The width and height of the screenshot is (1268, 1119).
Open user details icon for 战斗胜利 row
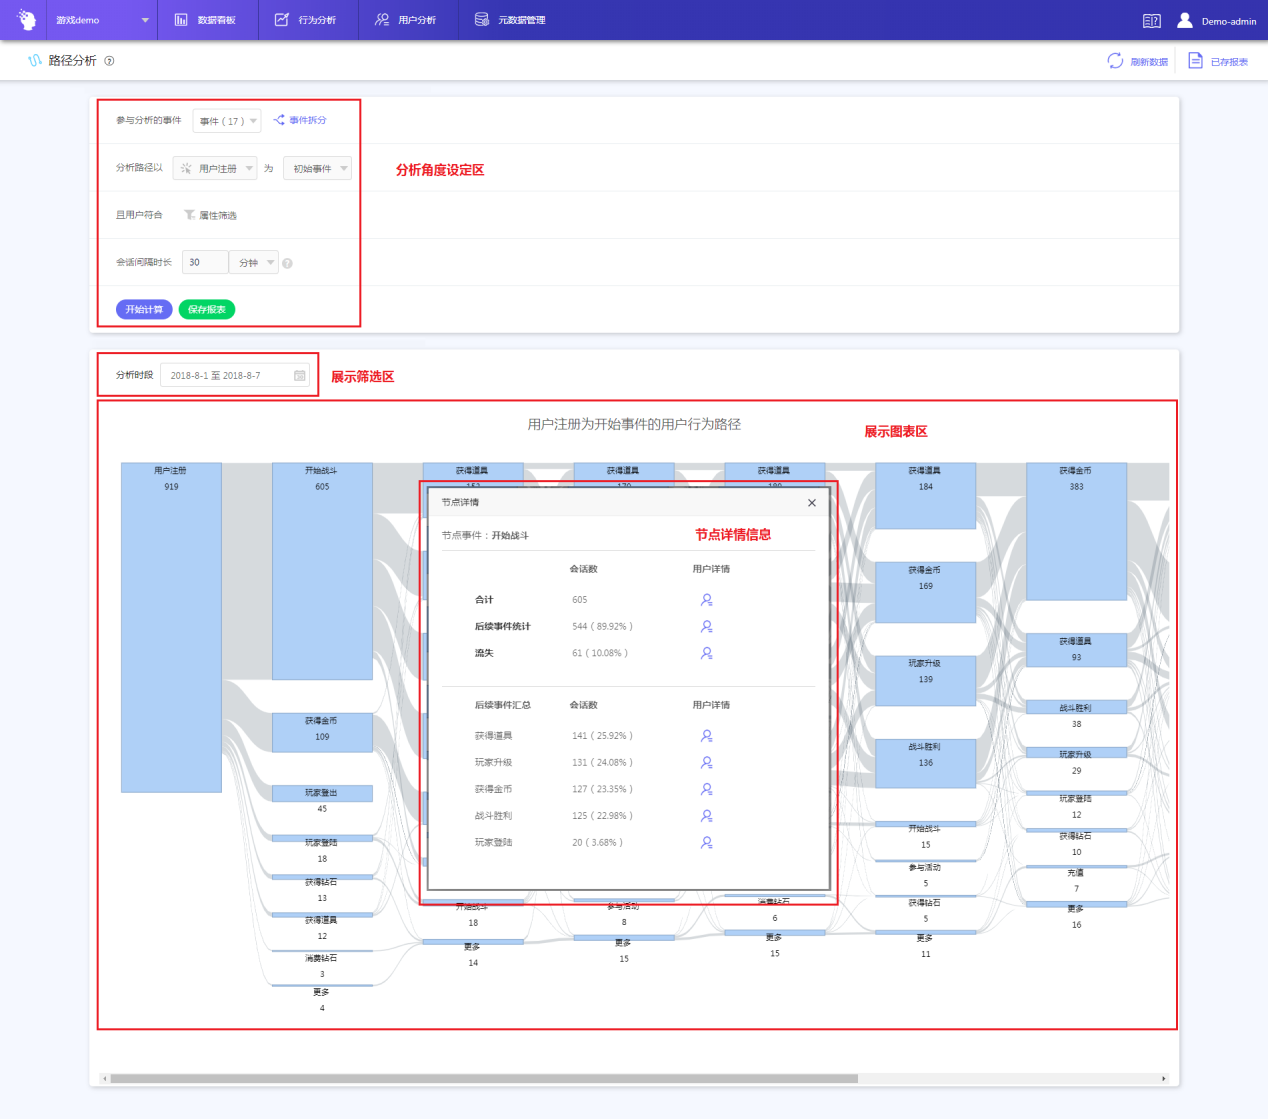point(706,816)
